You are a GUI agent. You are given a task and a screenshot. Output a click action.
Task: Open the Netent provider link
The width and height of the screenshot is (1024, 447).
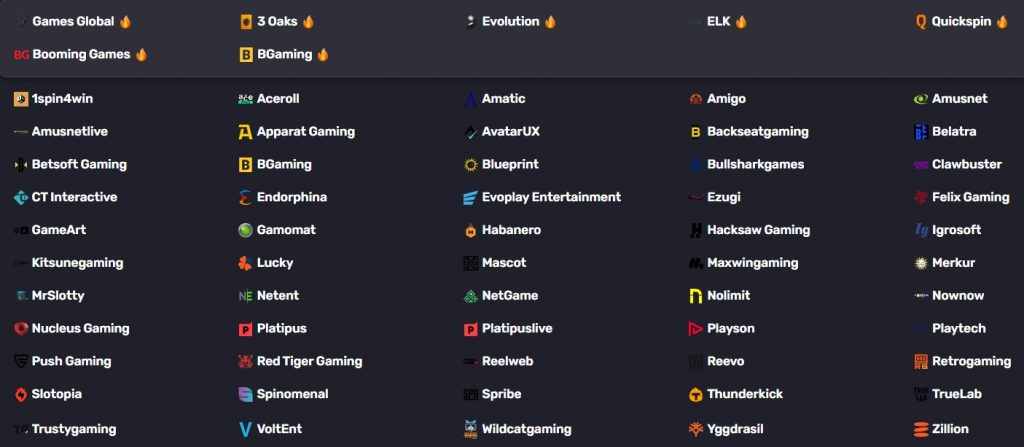(x=277, y=296)
